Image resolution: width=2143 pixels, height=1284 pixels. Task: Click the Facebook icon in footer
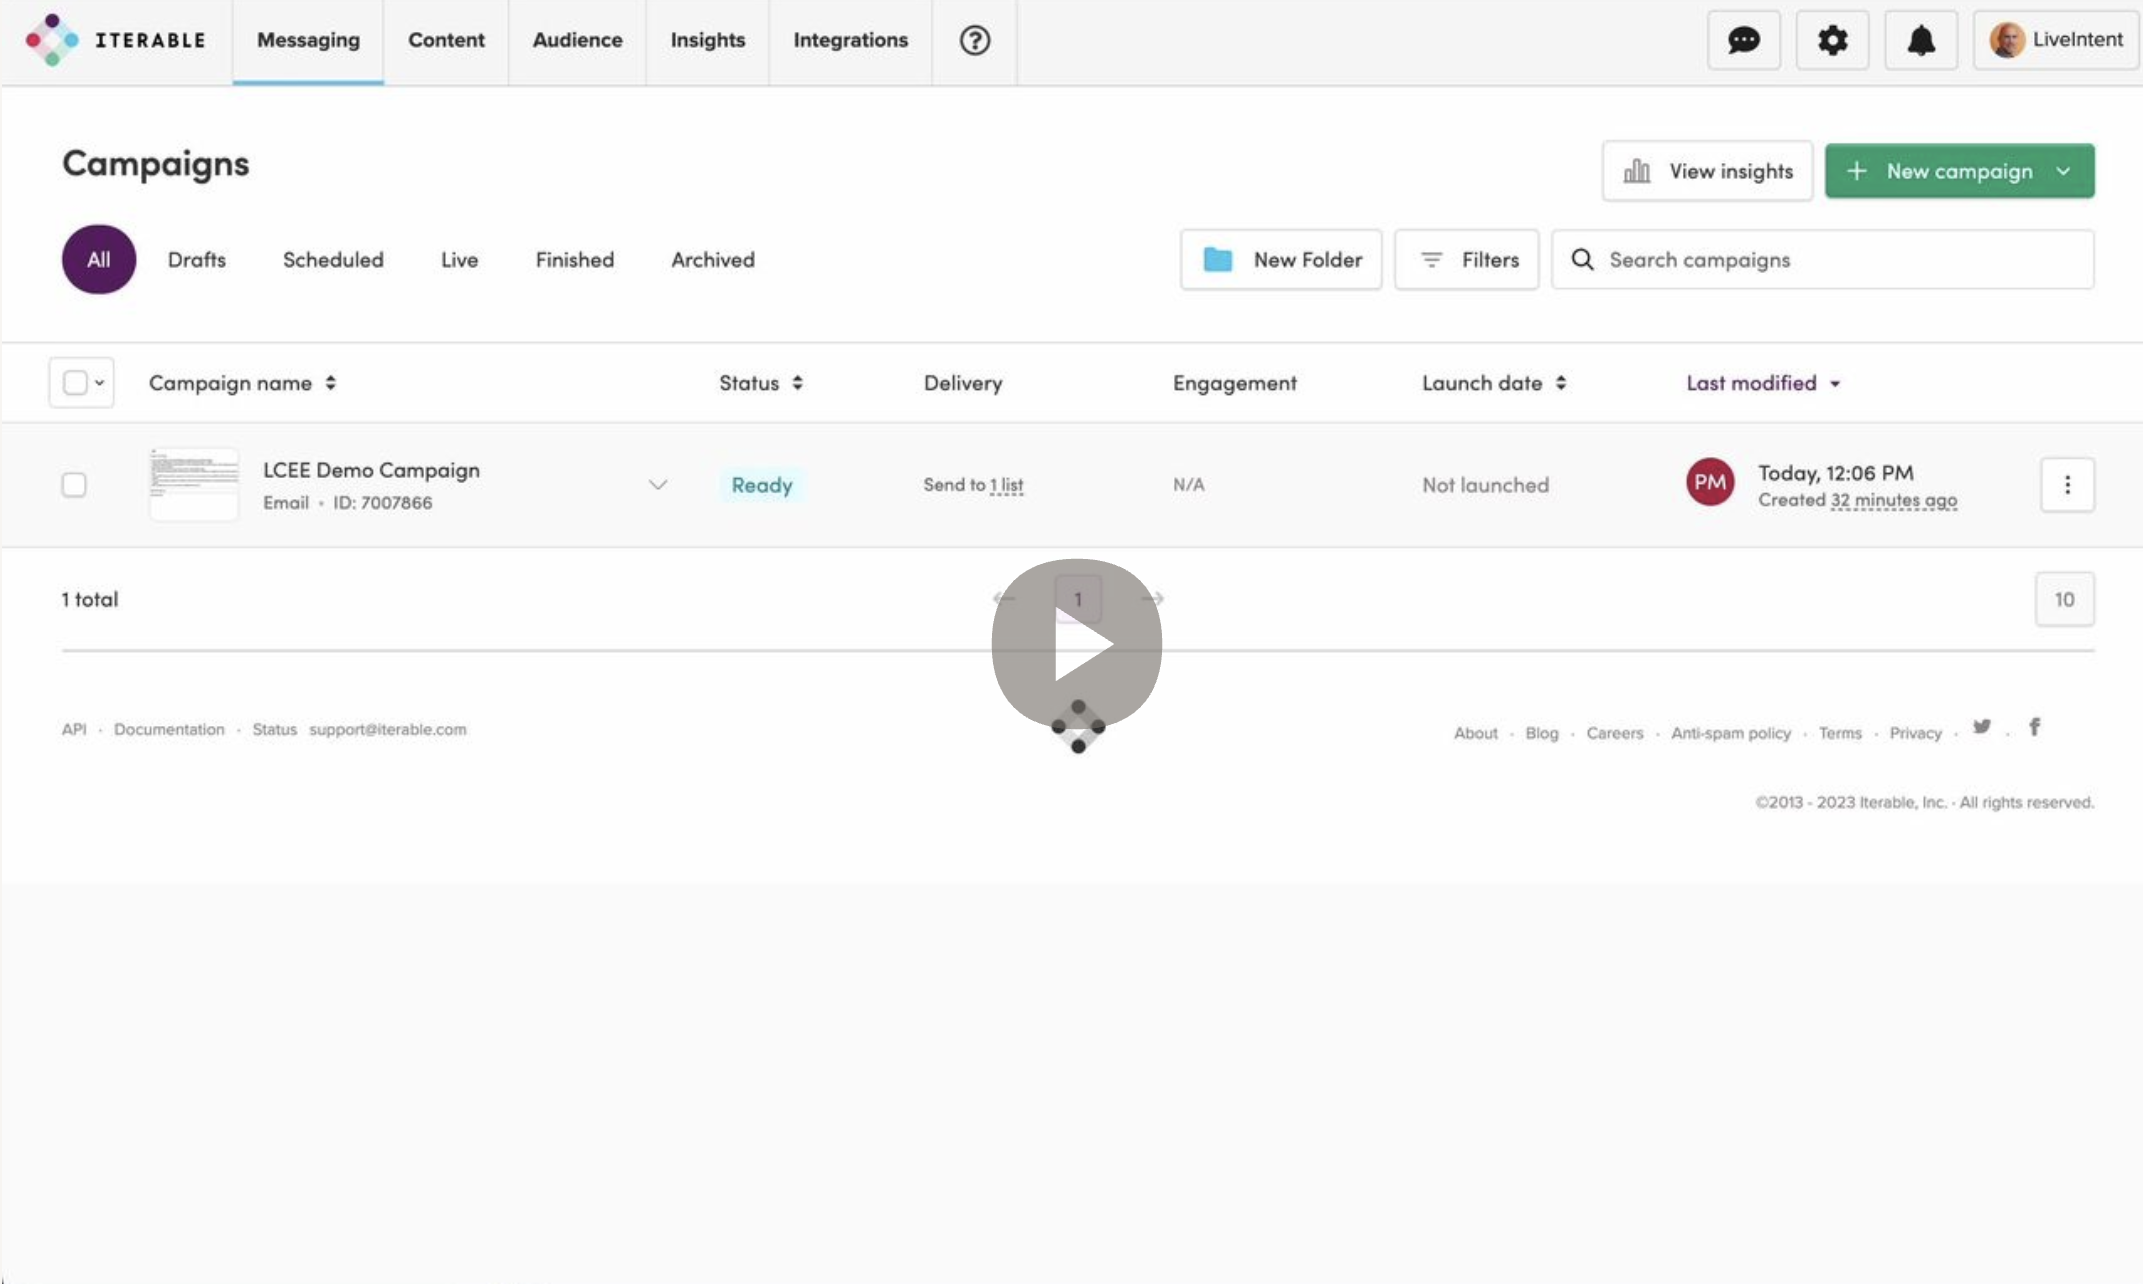[2034, 727]
